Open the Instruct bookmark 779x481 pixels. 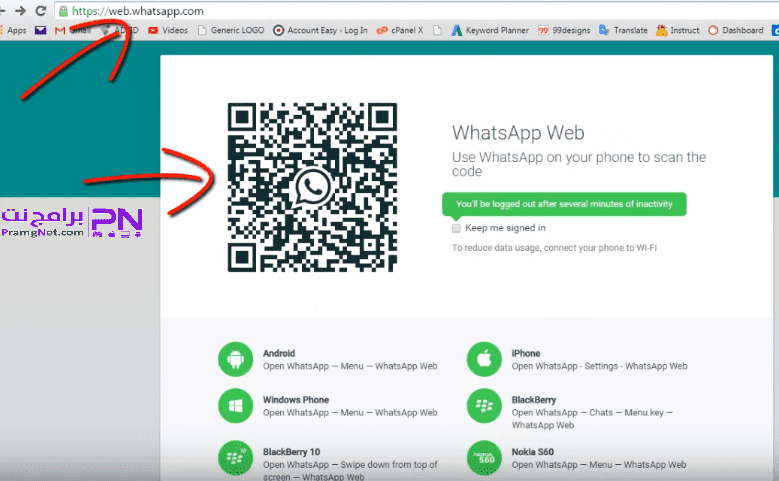coord(678,30)
